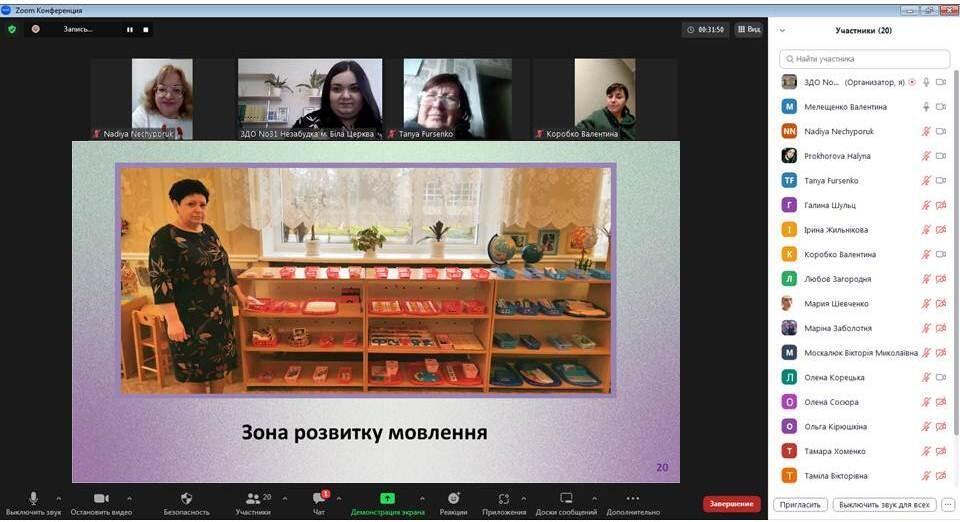960x522 pixels.
Task: Toggle camera icon for Галина Шульц
Action: 941,205
